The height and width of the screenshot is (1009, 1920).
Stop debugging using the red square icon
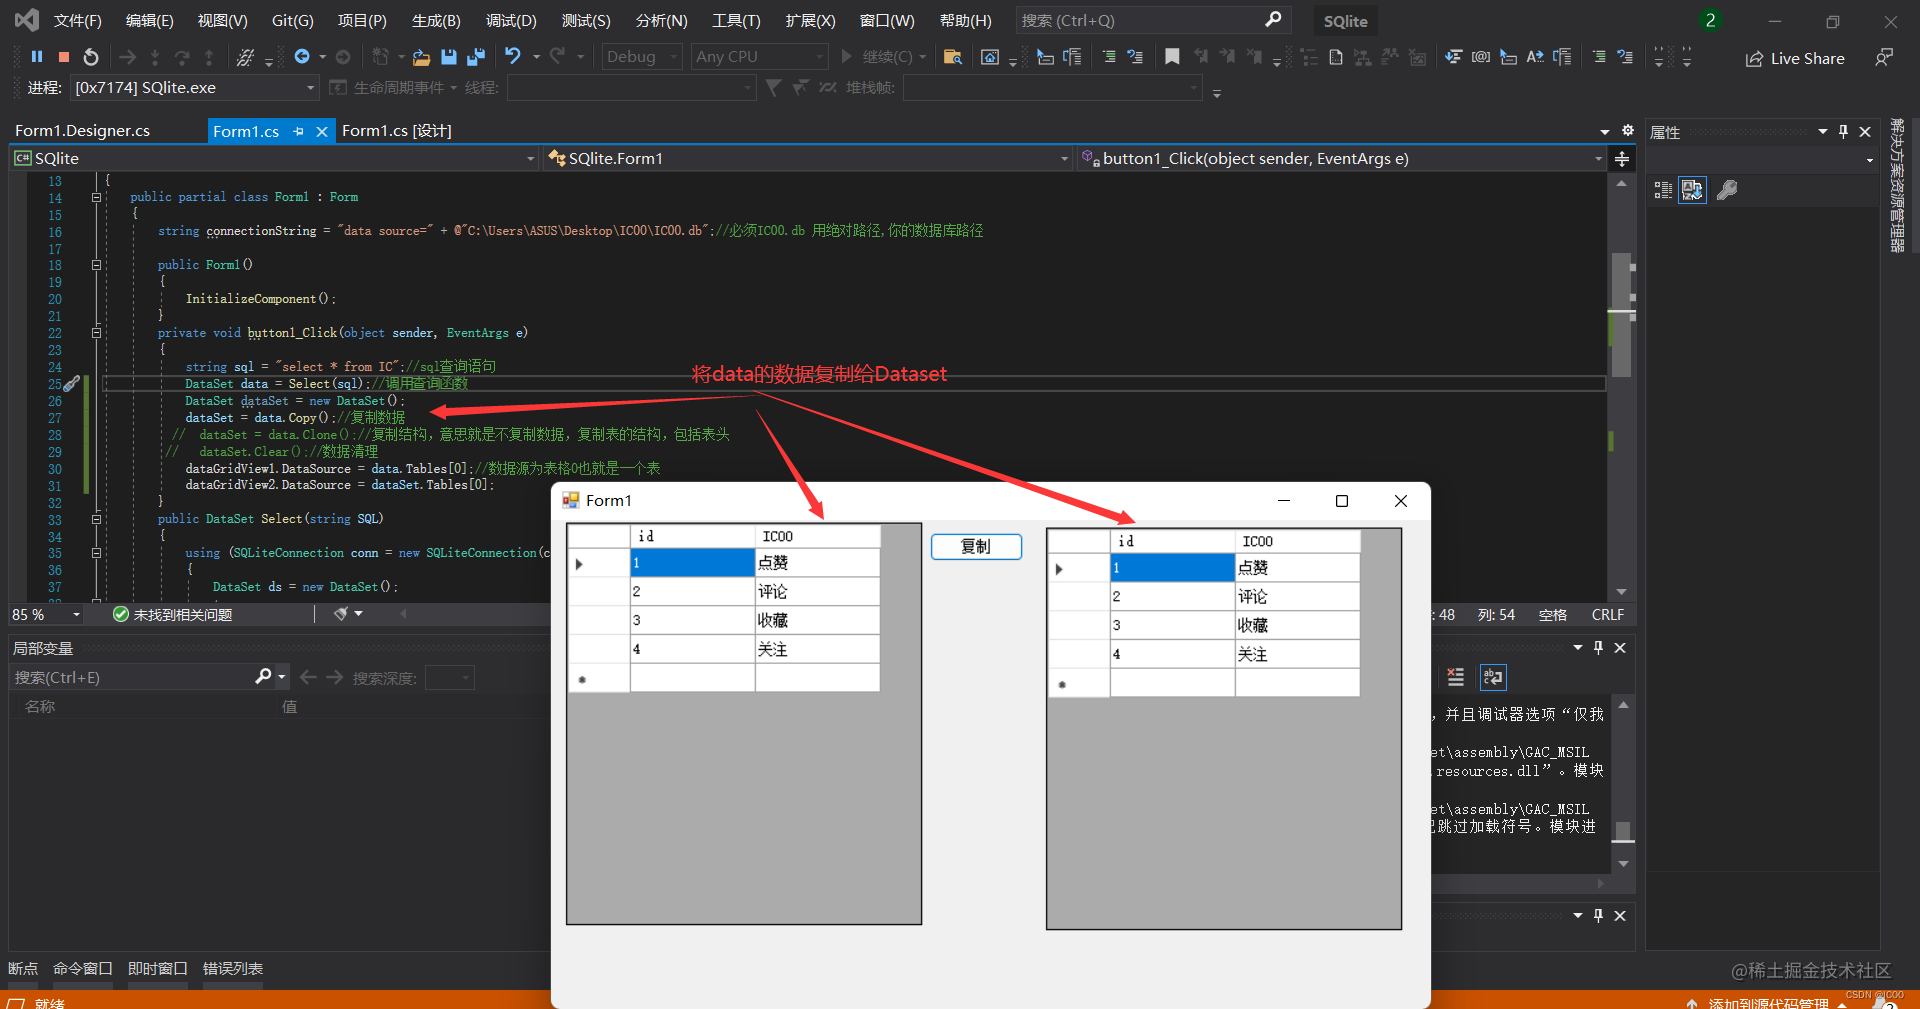64,57
